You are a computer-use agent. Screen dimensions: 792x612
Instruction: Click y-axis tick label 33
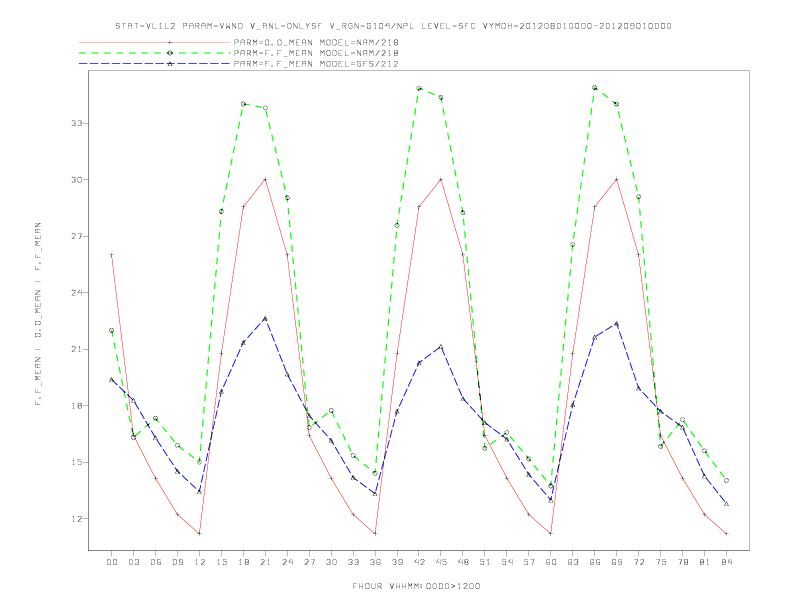tap(77, 123)
